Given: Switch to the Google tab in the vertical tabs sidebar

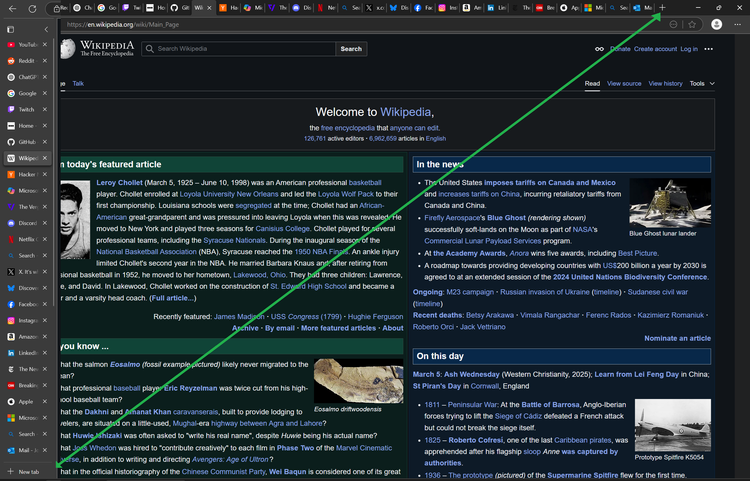Looking at the screenshot, I should point(24,93).
